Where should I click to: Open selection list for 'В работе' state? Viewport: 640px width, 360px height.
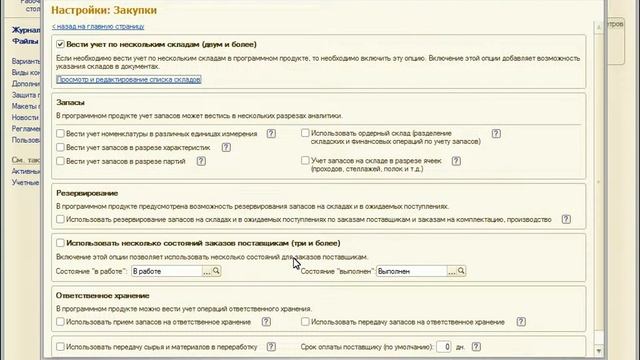click(207, 271)
